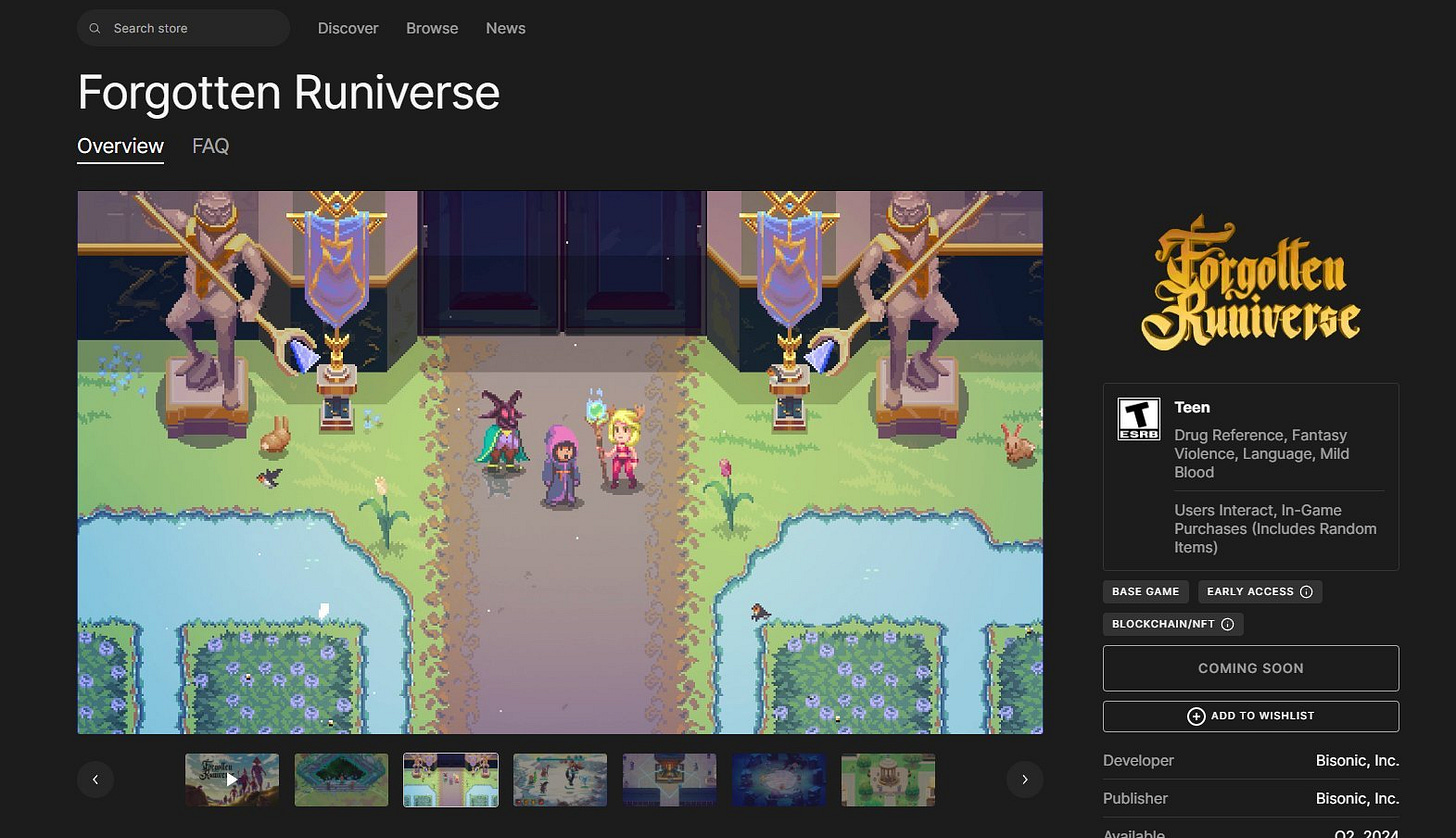Select the fifth thumbnail in carousel
This screenshot has height=838, width=1456.
669,780
